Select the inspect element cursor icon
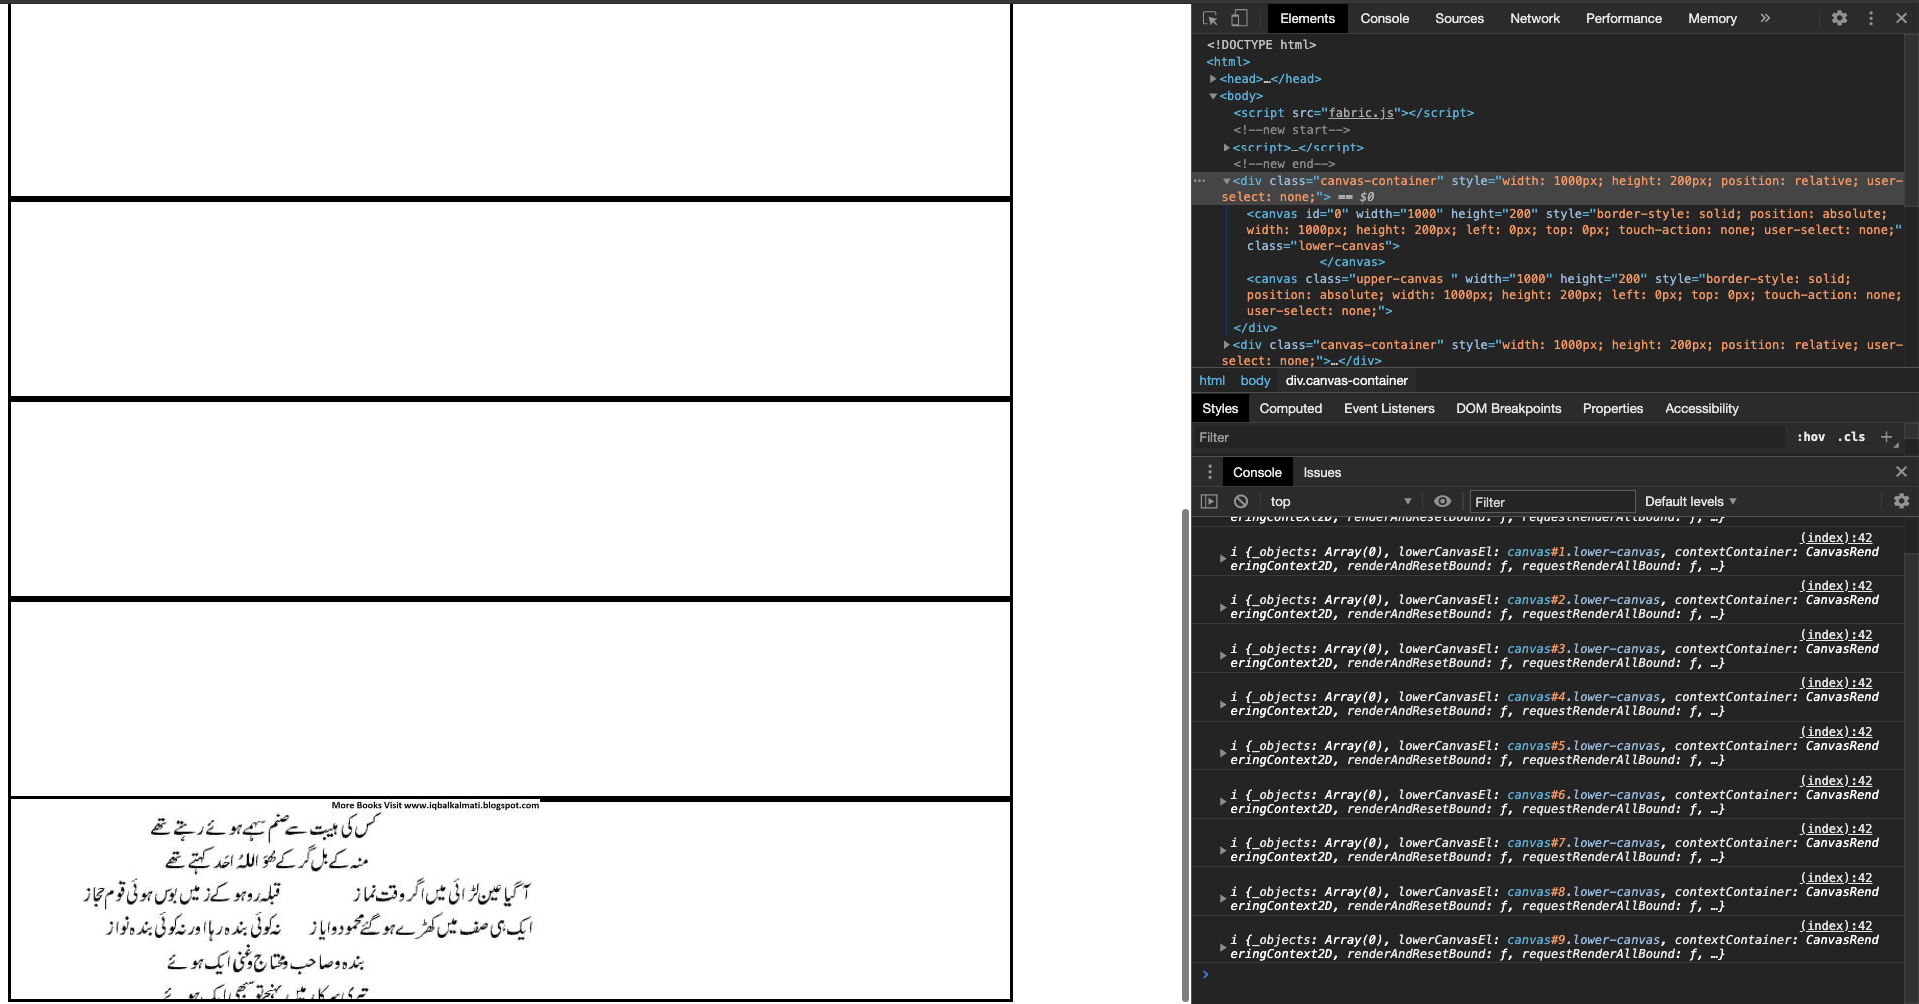The width and height of the screenshot is (1919, 1004). (x=1210, y=18)
